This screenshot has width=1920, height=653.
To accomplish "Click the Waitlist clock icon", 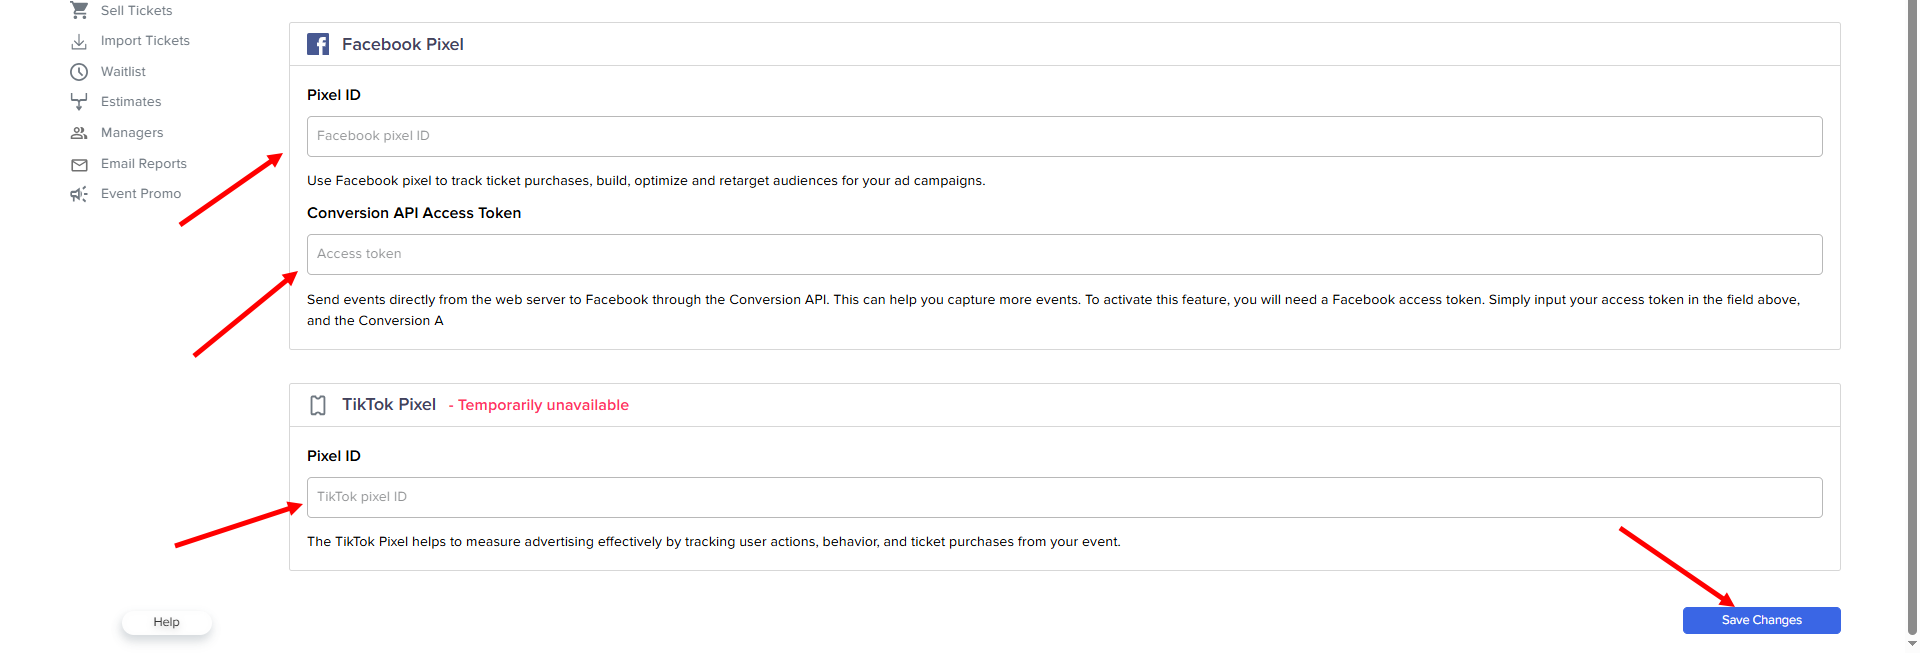I will point(79,72).
